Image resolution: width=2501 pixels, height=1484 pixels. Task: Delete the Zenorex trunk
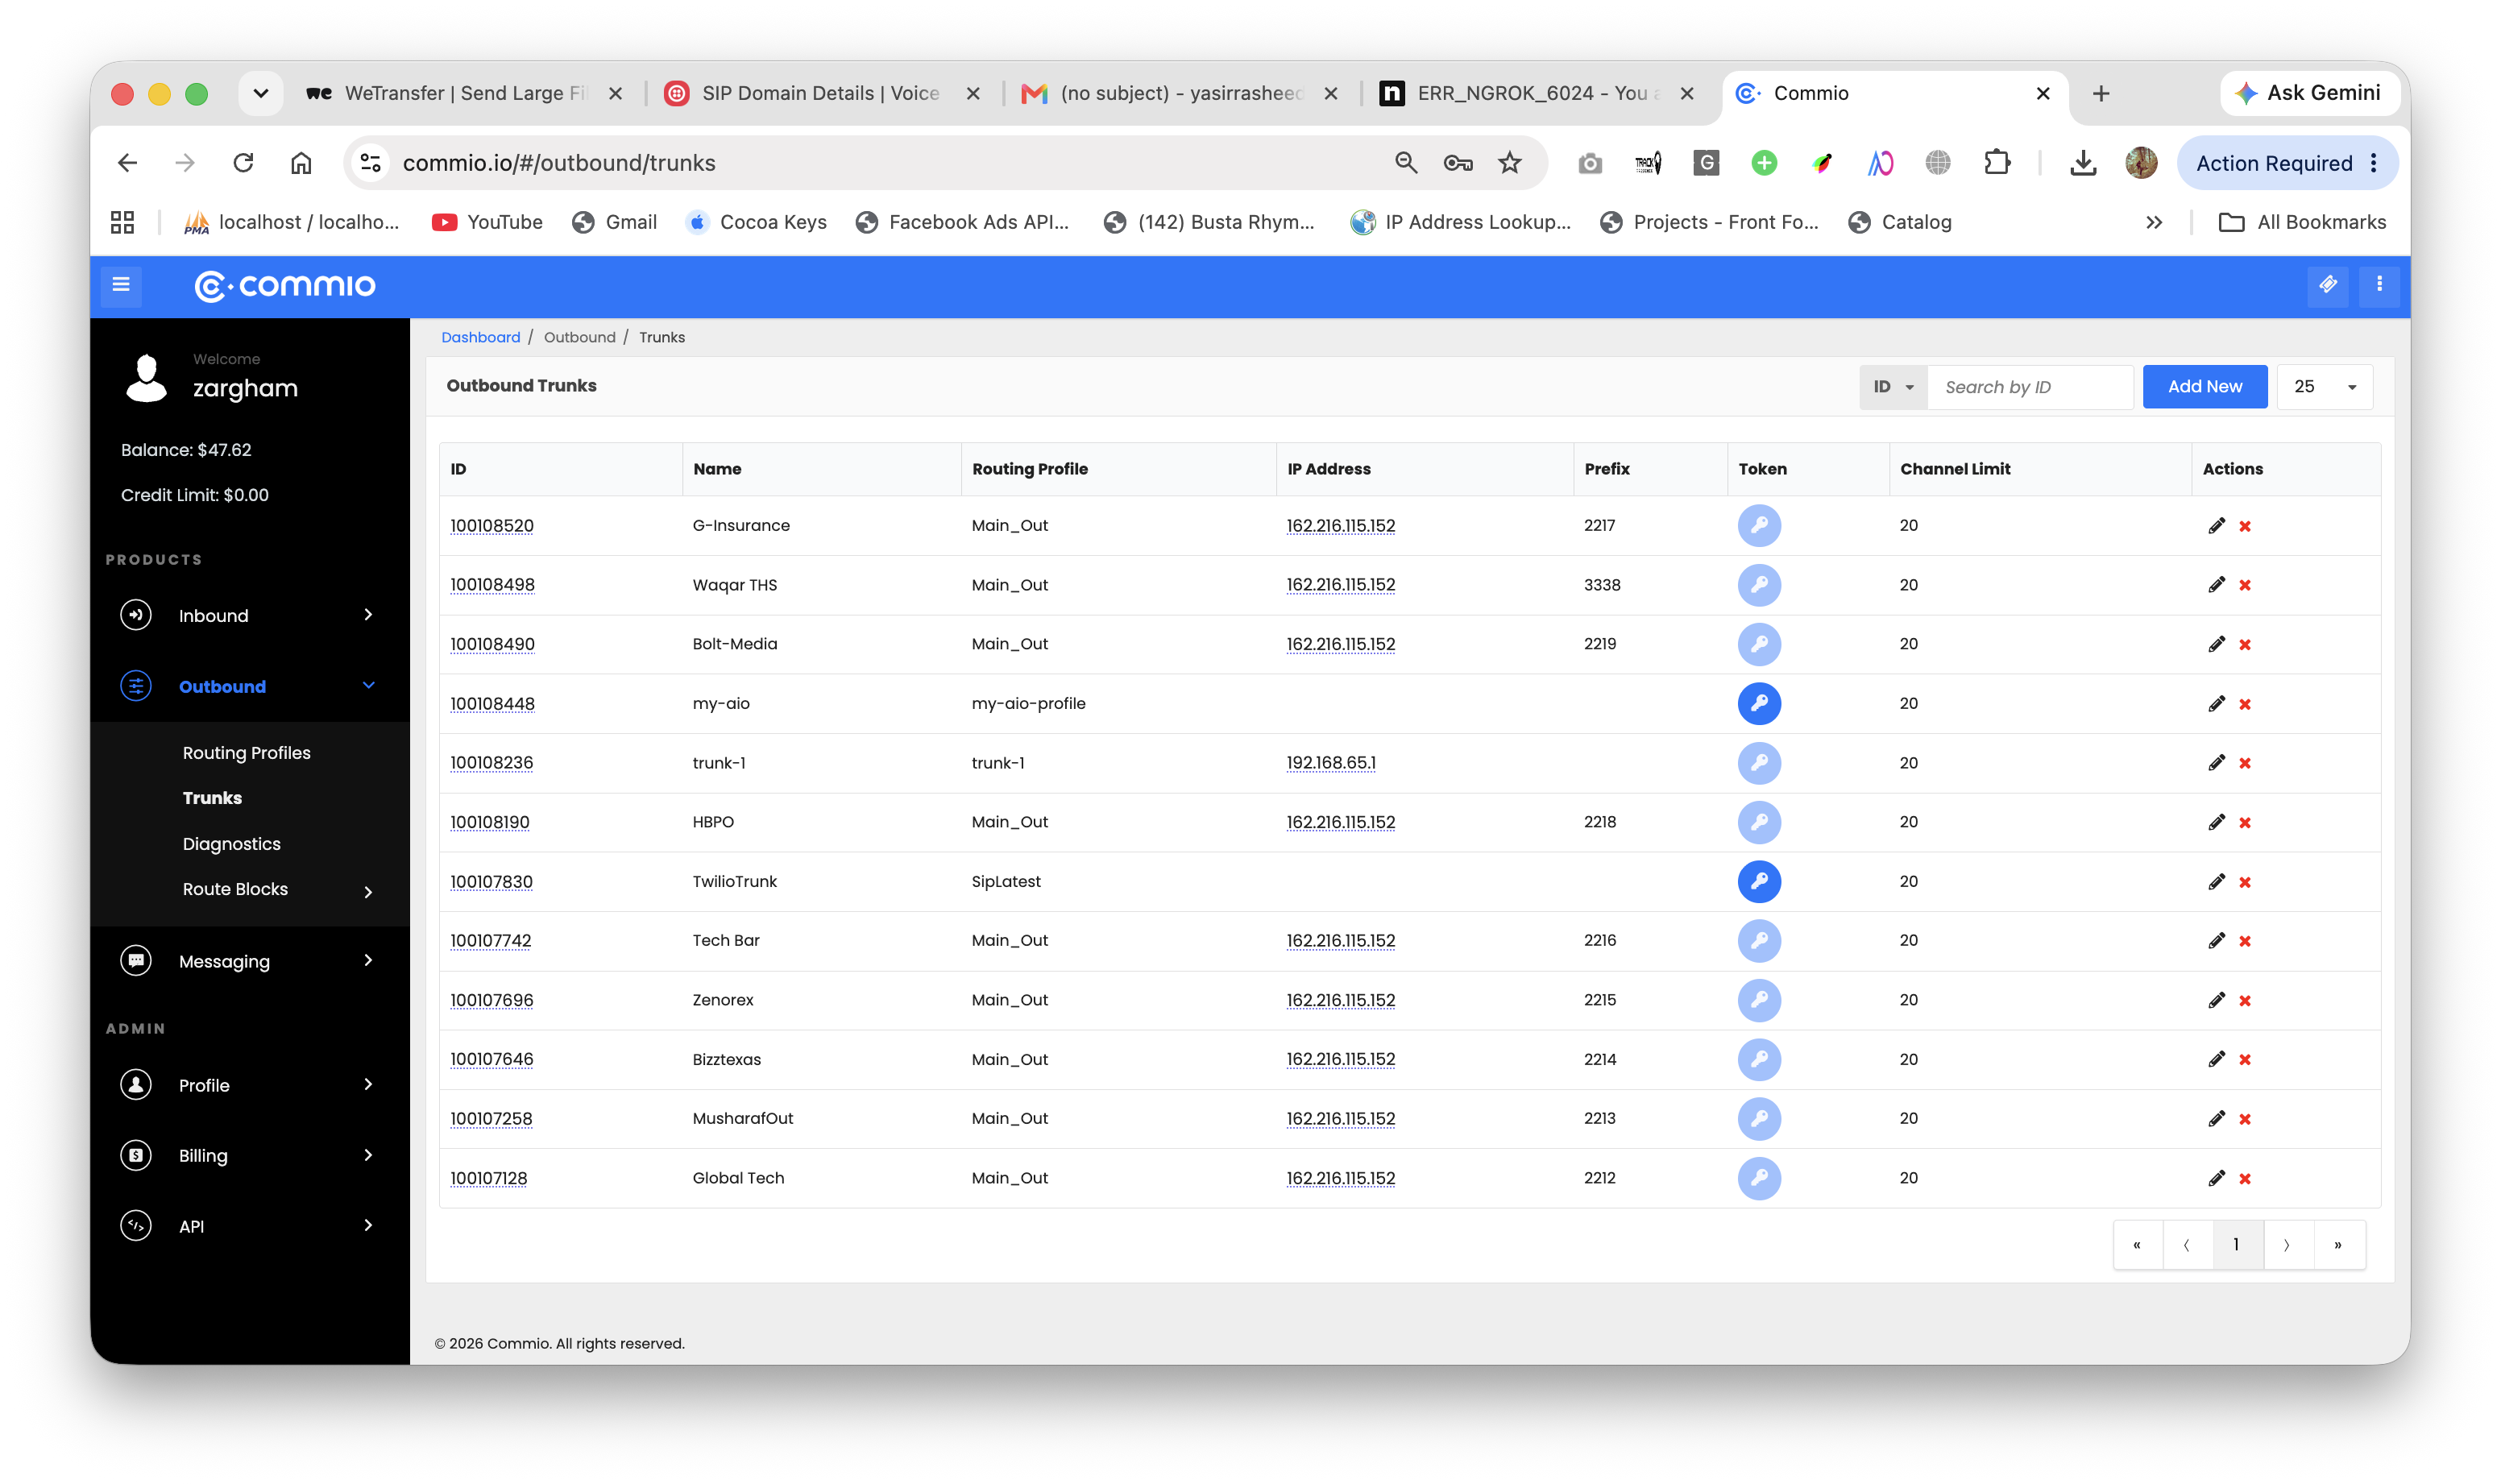[x=2245, y=1001]
